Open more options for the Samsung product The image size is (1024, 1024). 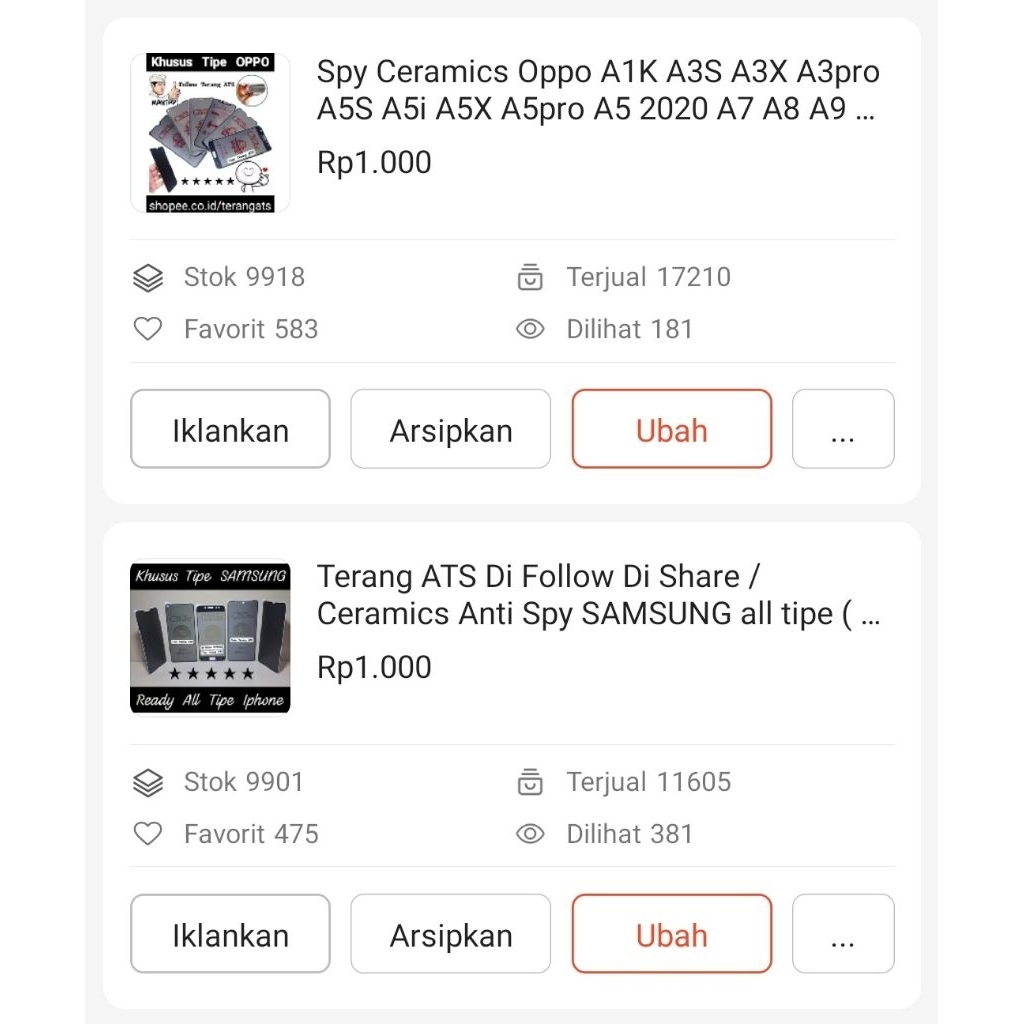pyautogui.click(x=843, y=934)
